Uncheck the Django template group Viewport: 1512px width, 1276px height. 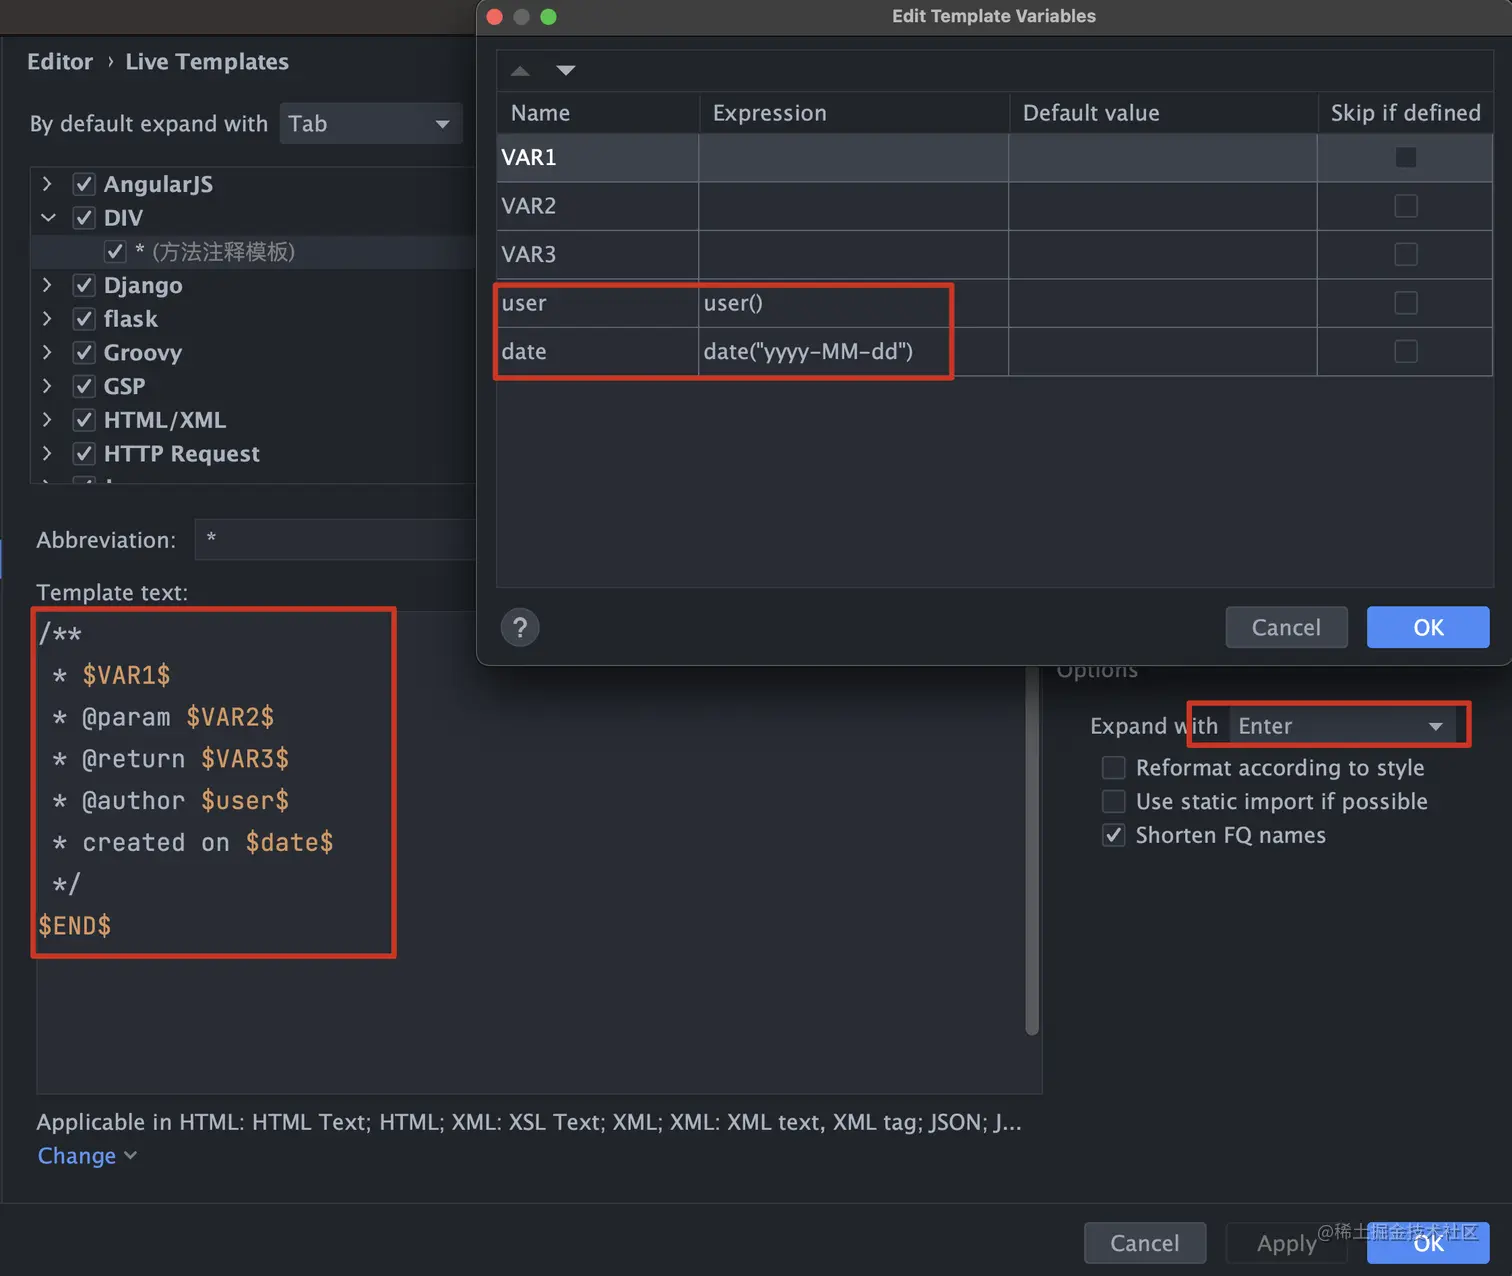click(x=84, y=285)
